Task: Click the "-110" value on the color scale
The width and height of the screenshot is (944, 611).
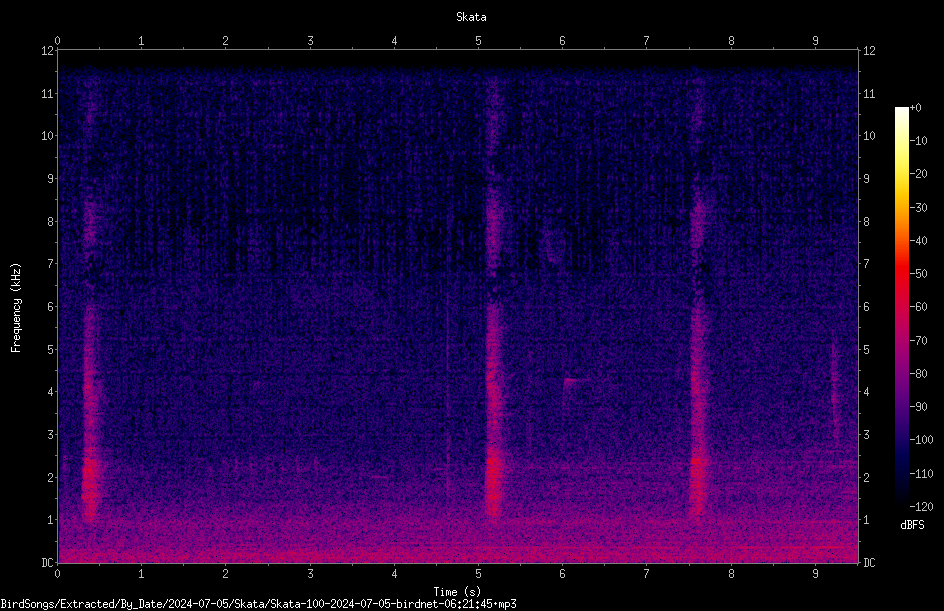Action: pyautogui.click(x=921, y=474)
